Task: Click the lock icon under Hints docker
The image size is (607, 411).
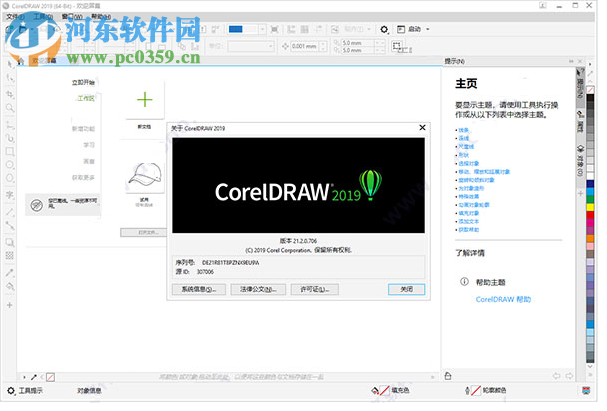Action: point(448,376)
